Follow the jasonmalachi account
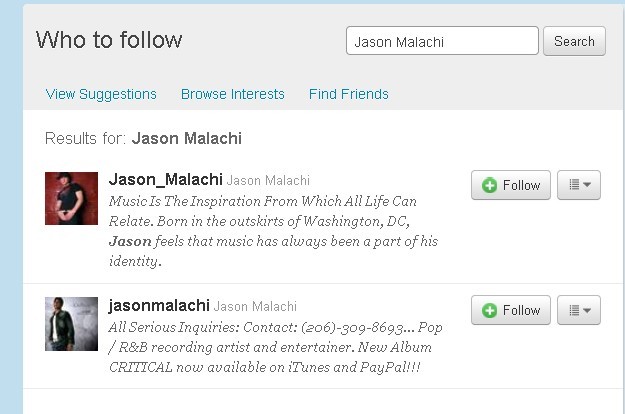Viewport: 625px width, 414px height. tap(511, 310)
